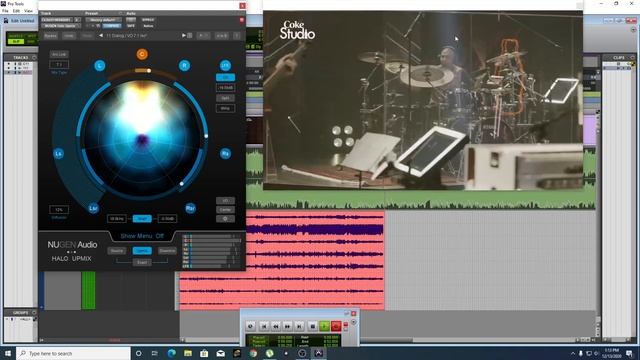Toggle the Arc Link button
The image size is (640, 360).
pos(59,54)
